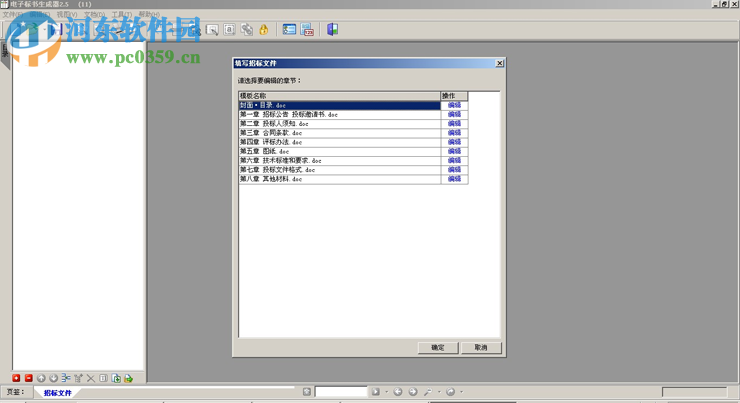Click 编辑 link for 第七章 投标文件格式 row
The width and height of the screenshot is (740, 403).
[x=454, y=169]
